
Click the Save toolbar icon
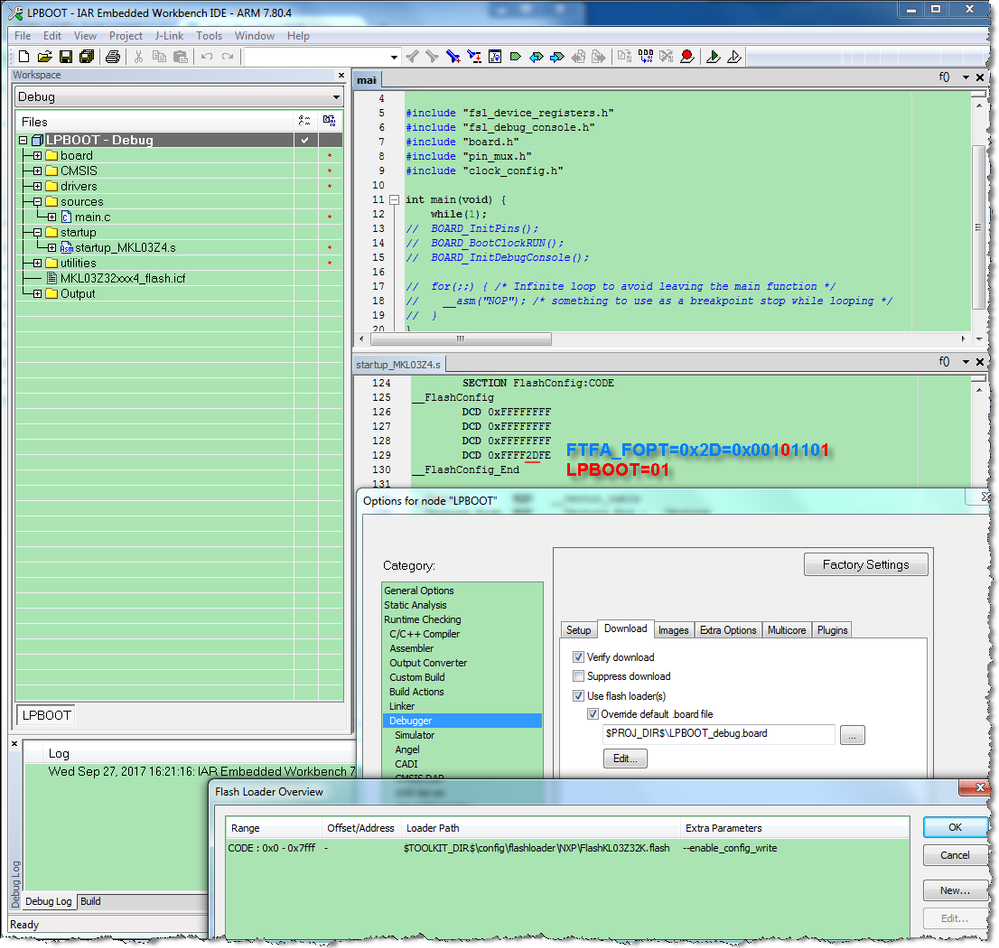(x=66, y=57)
